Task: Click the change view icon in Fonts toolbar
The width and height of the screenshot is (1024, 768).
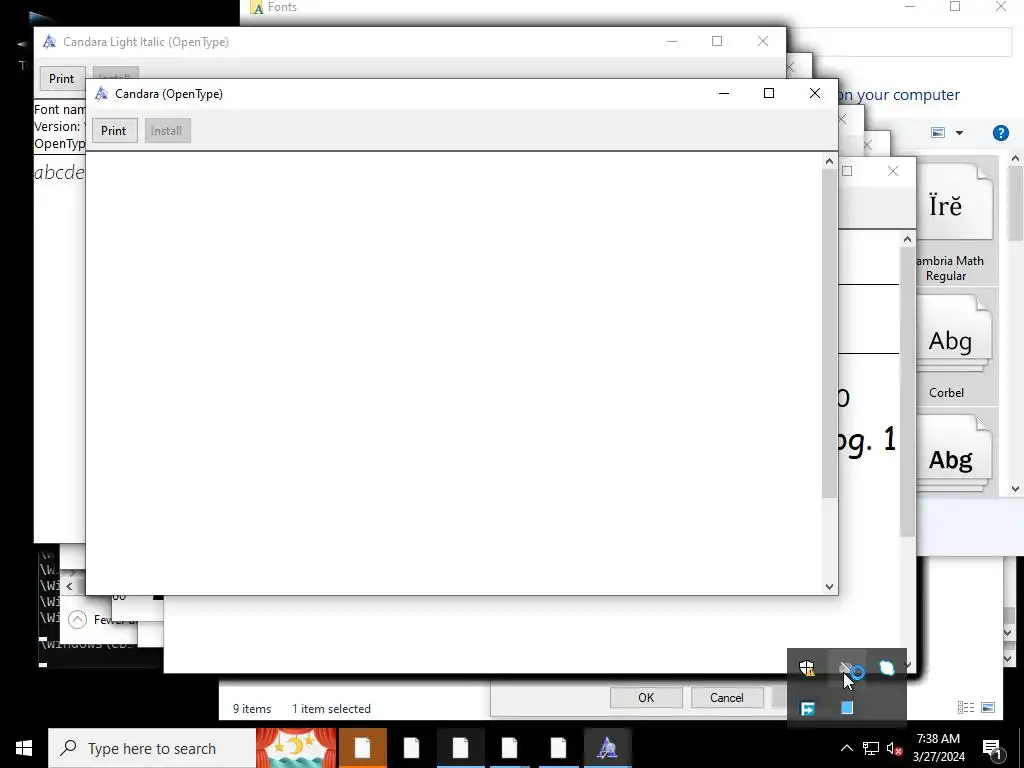Action: [938, 133]
